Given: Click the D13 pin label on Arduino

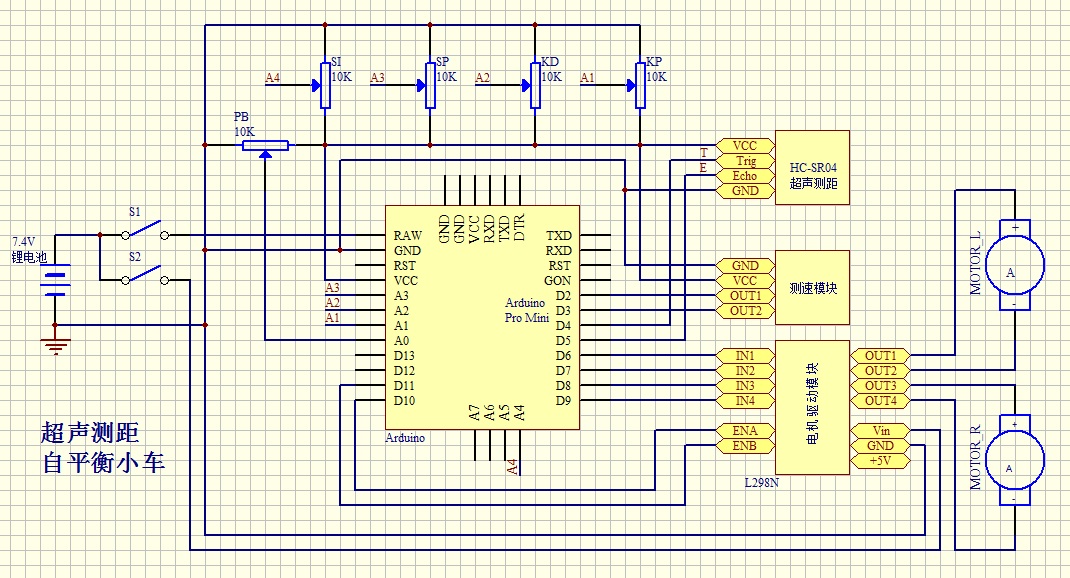Looking at the screenshot, I should pyautogui.click(x=404, y=356).
